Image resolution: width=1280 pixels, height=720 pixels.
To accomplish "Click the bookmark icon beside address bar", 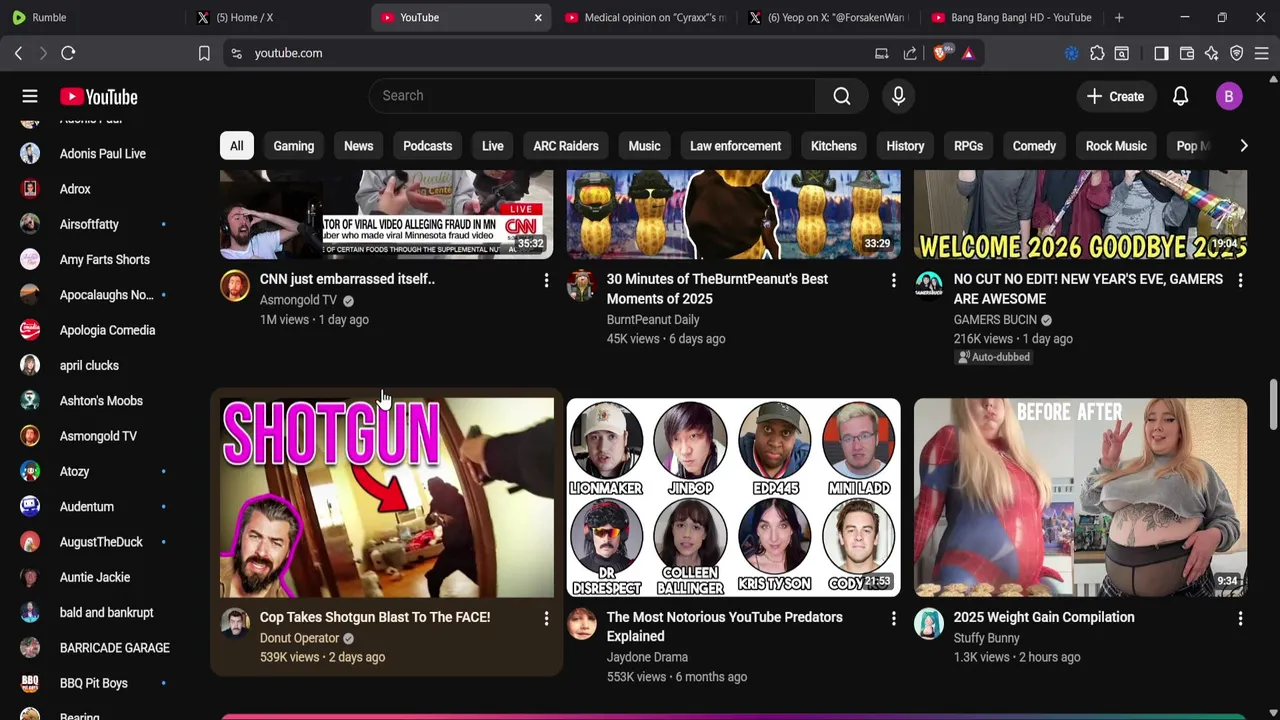I will coord(204,53).
